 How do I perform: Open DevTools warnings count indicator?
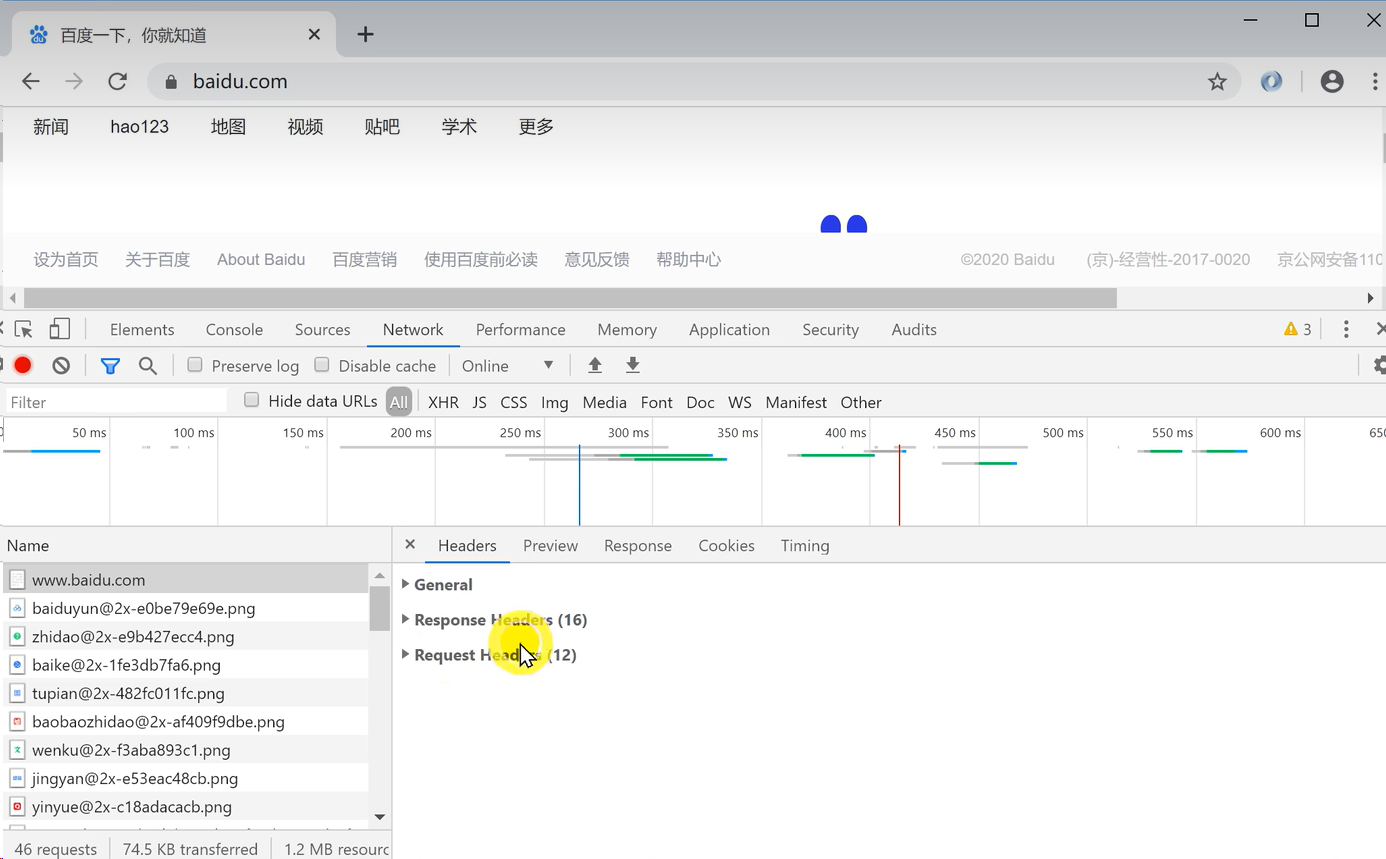(1298, 329)
